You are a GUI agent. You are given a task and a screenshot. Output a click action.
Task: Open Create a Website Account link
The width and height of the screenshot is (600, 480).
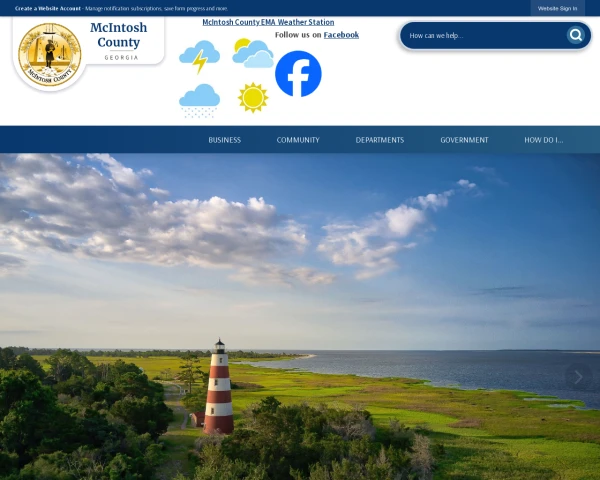click(x=48, y=8)
